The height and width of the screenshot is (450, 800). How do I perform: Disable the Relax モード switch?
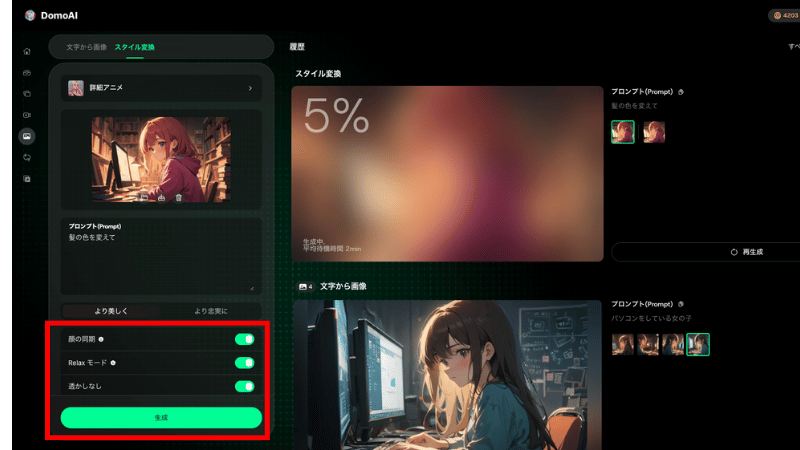tap(244, 362)
